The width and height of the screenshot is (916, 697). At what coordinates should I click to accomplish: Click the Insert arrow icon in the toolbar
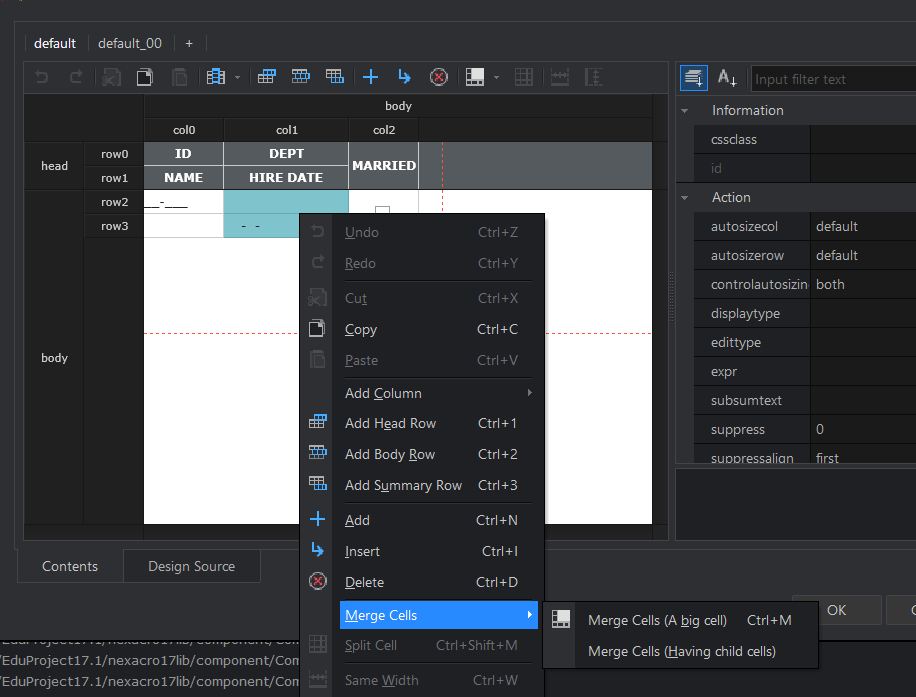(x=404, y=77)
